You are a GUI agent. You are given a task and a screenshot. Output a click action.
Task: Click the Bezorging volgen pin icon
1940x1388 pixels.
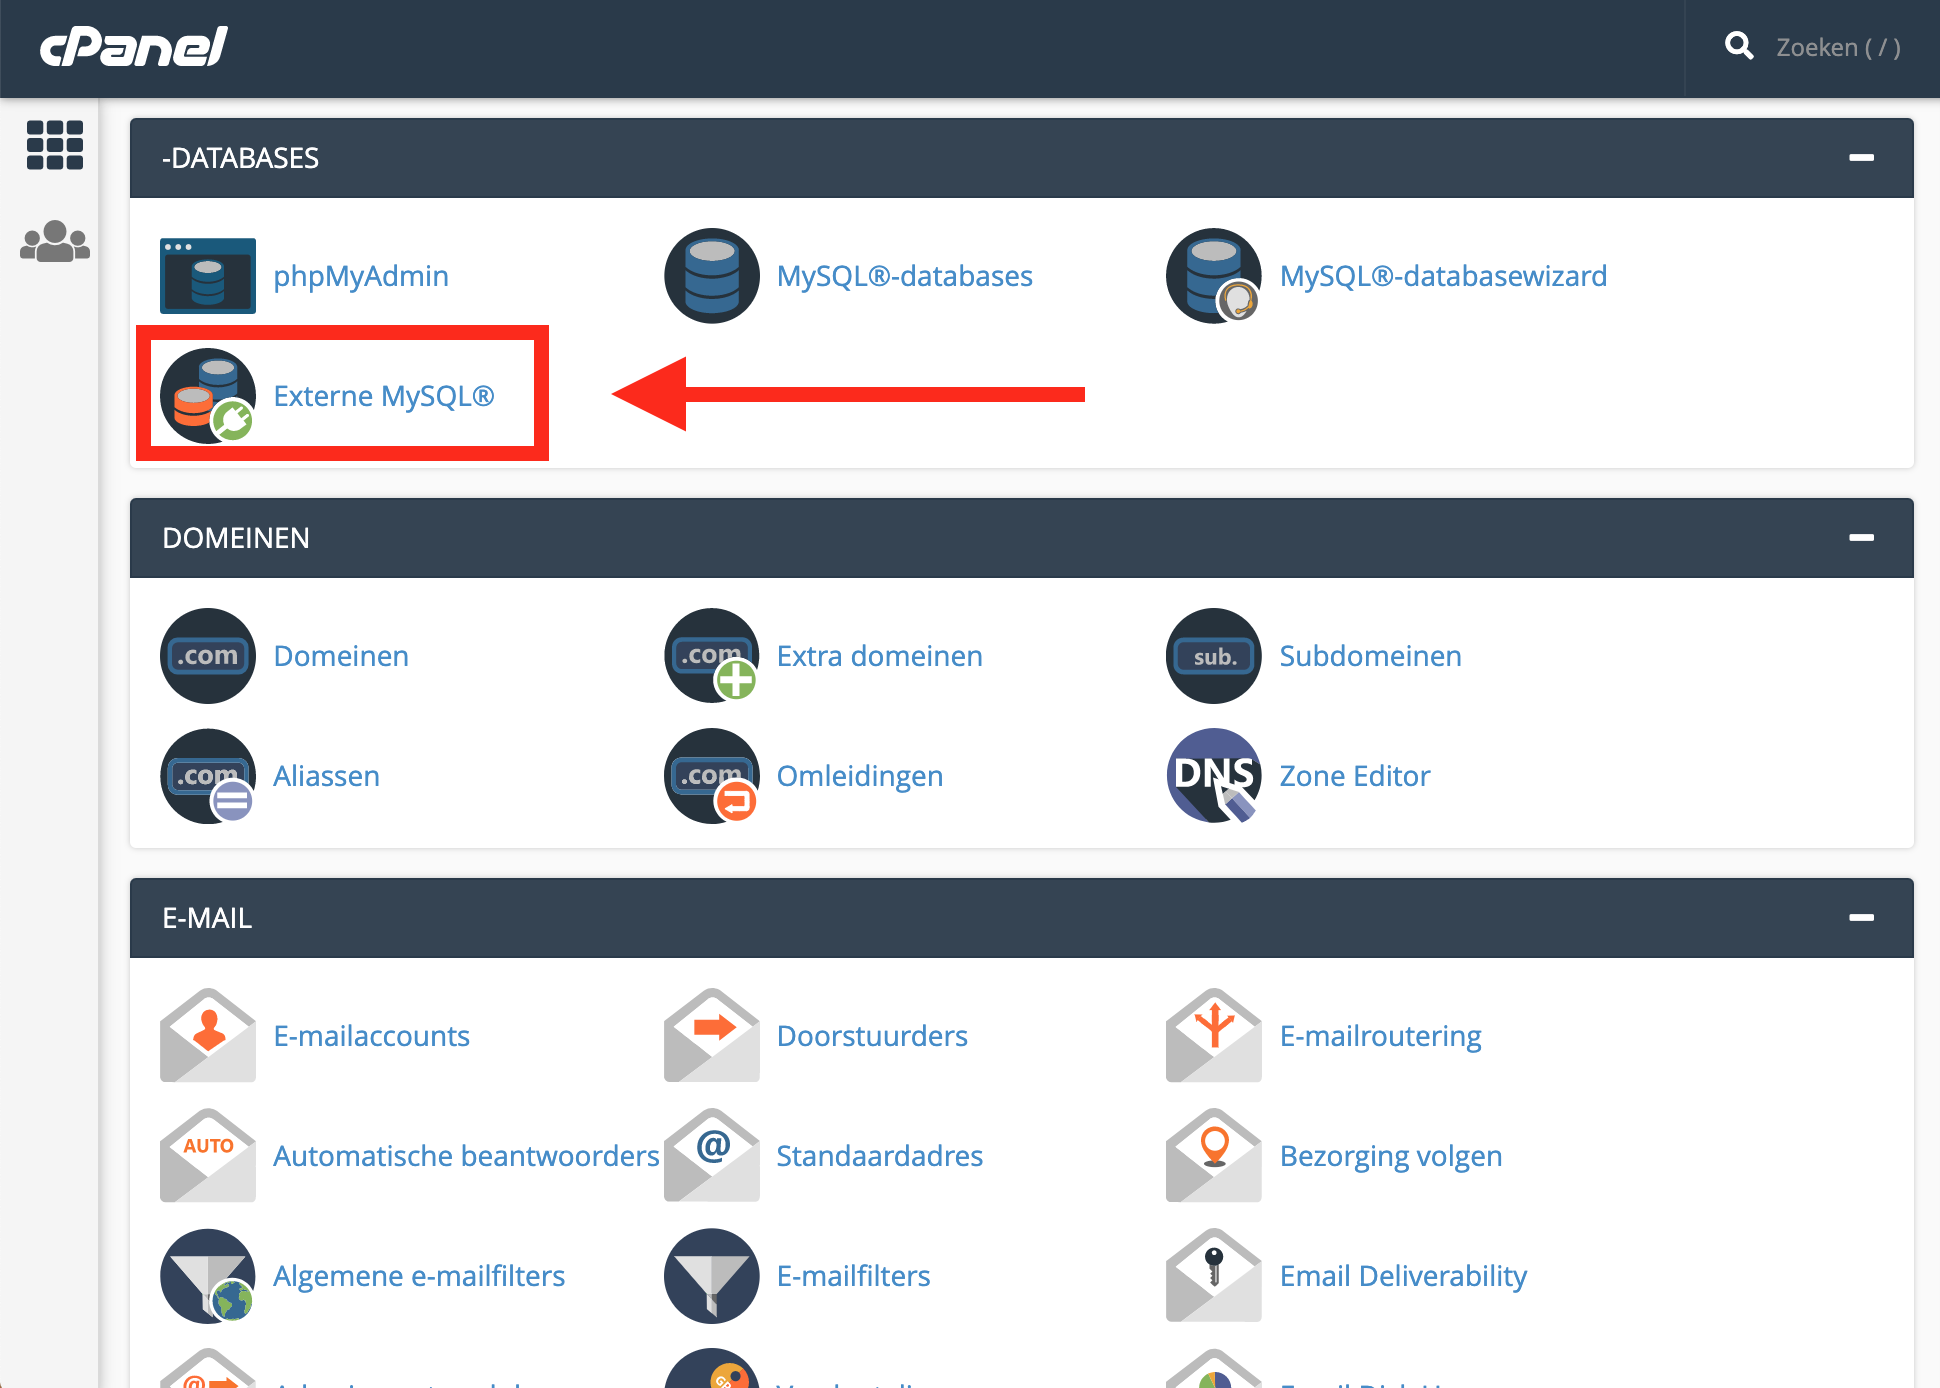click(x=1214, y=1156)
